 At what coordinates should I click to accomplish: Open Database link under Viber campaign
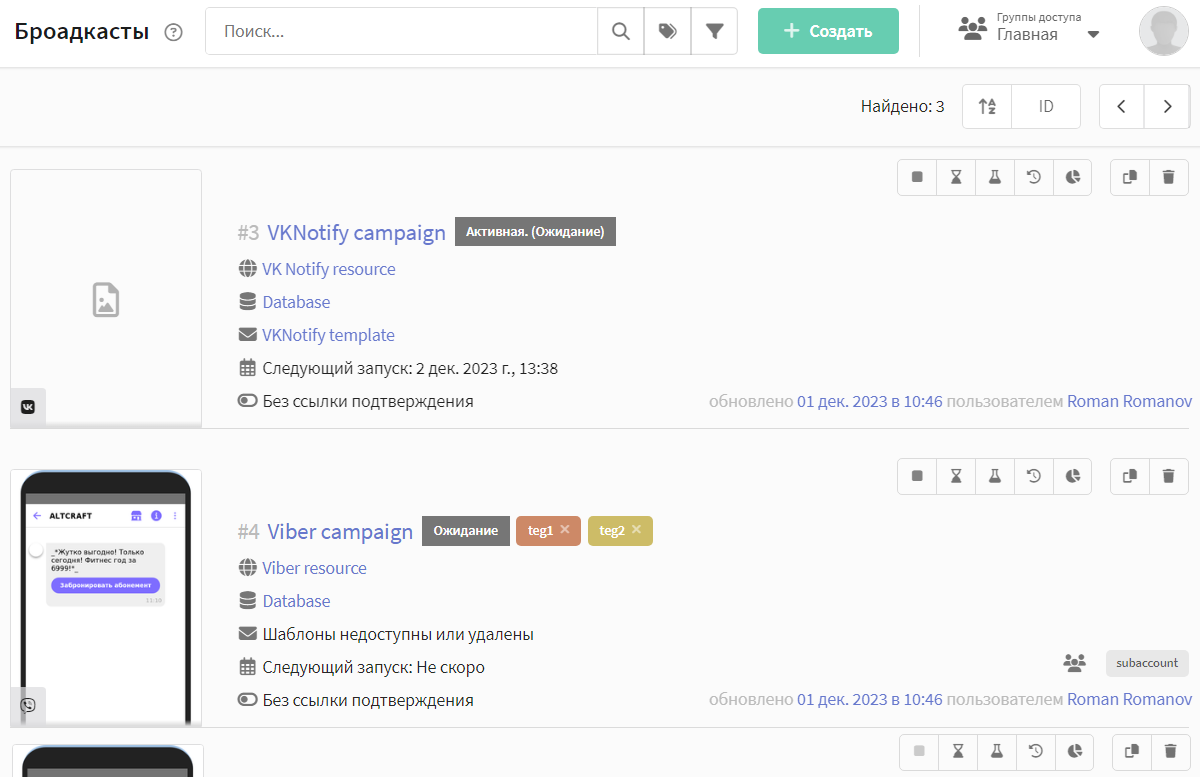coord(296,601)
